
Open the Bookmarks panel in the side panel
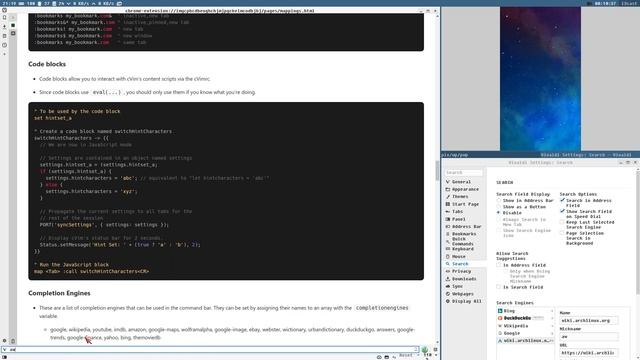pyautogui.click(x=4, y=18)
